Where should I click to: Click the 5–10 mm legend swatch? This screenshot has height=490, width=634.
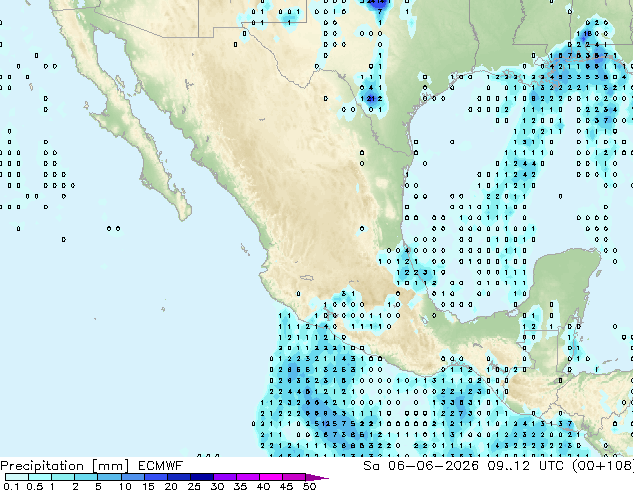tap(109, 477)
